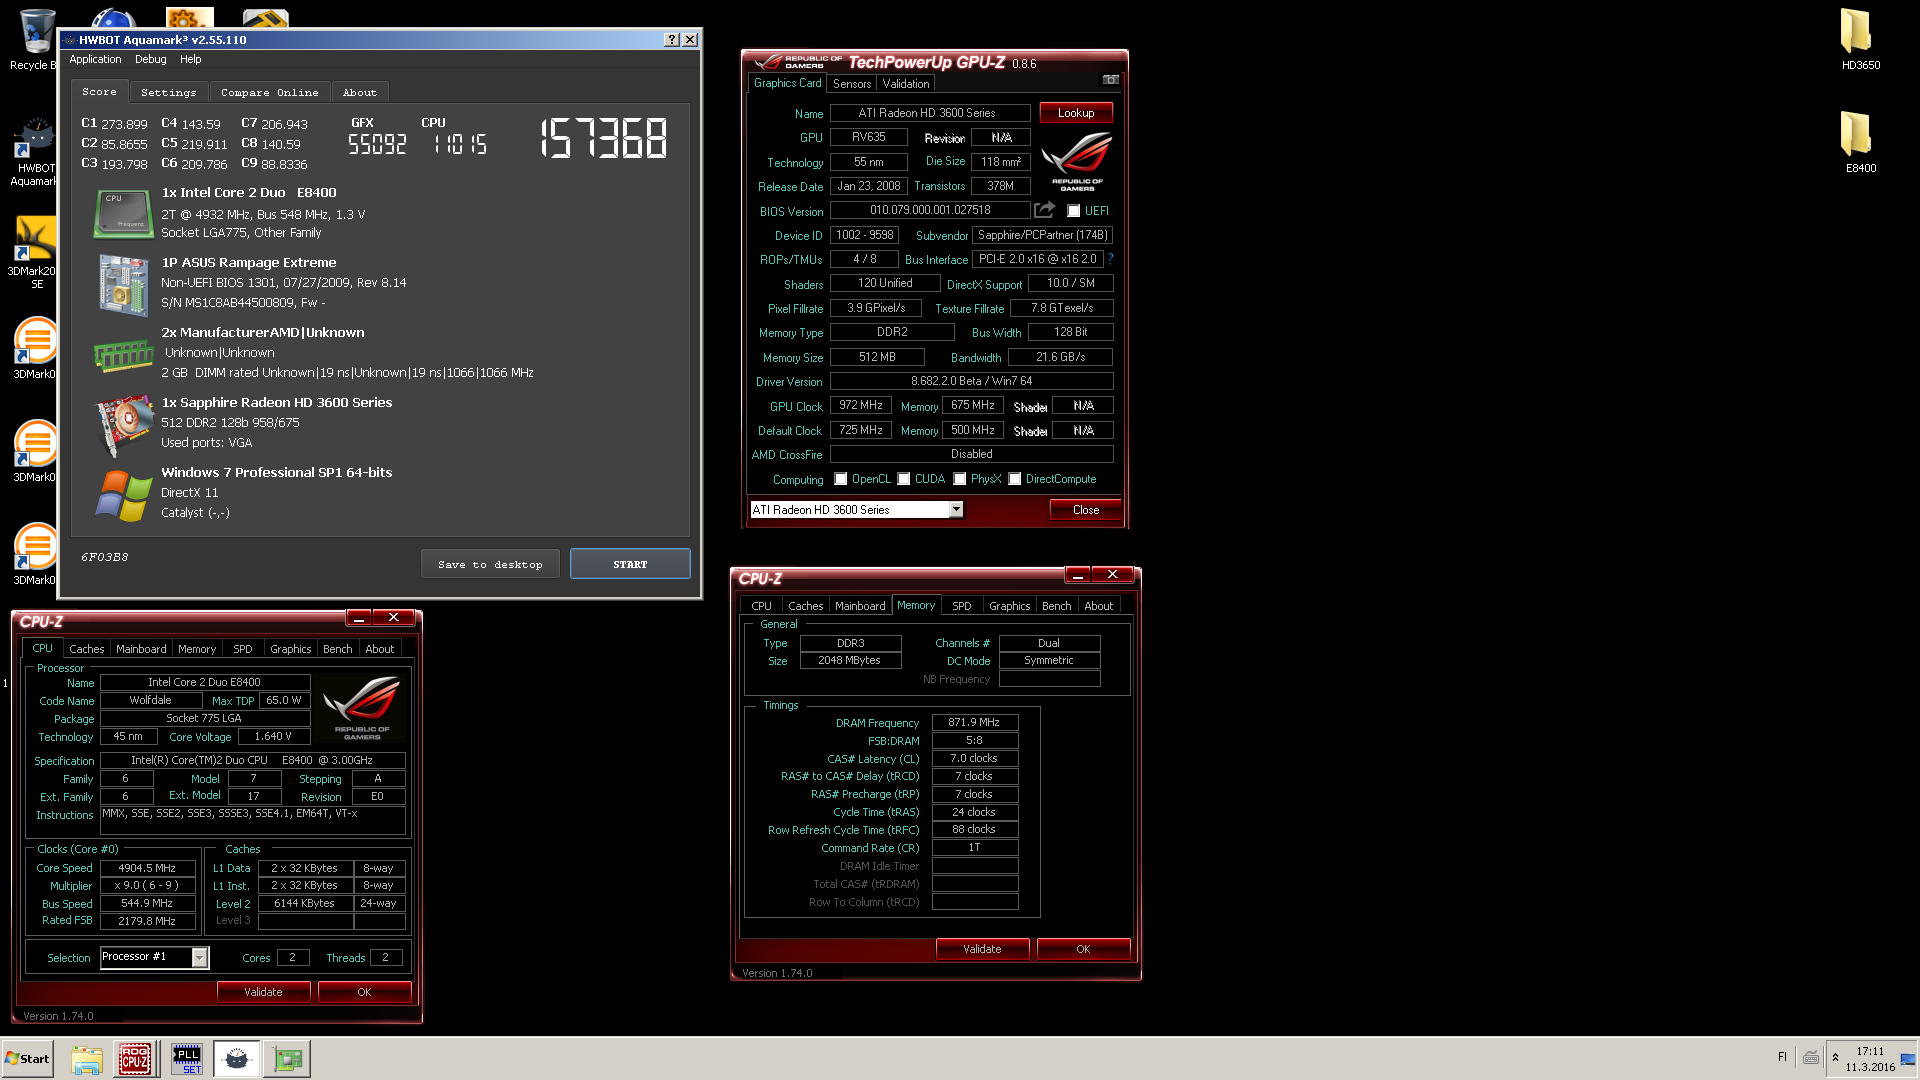Click the CPU chip icon in Aquamark
The image size is (1920, 1080).
[123, 213]
